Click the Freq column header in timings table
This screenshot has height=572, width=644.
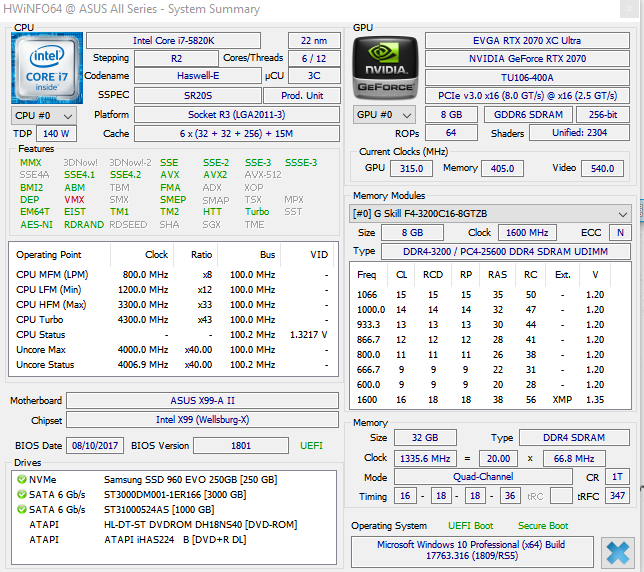pyautogui.click(x=366, y=275)
